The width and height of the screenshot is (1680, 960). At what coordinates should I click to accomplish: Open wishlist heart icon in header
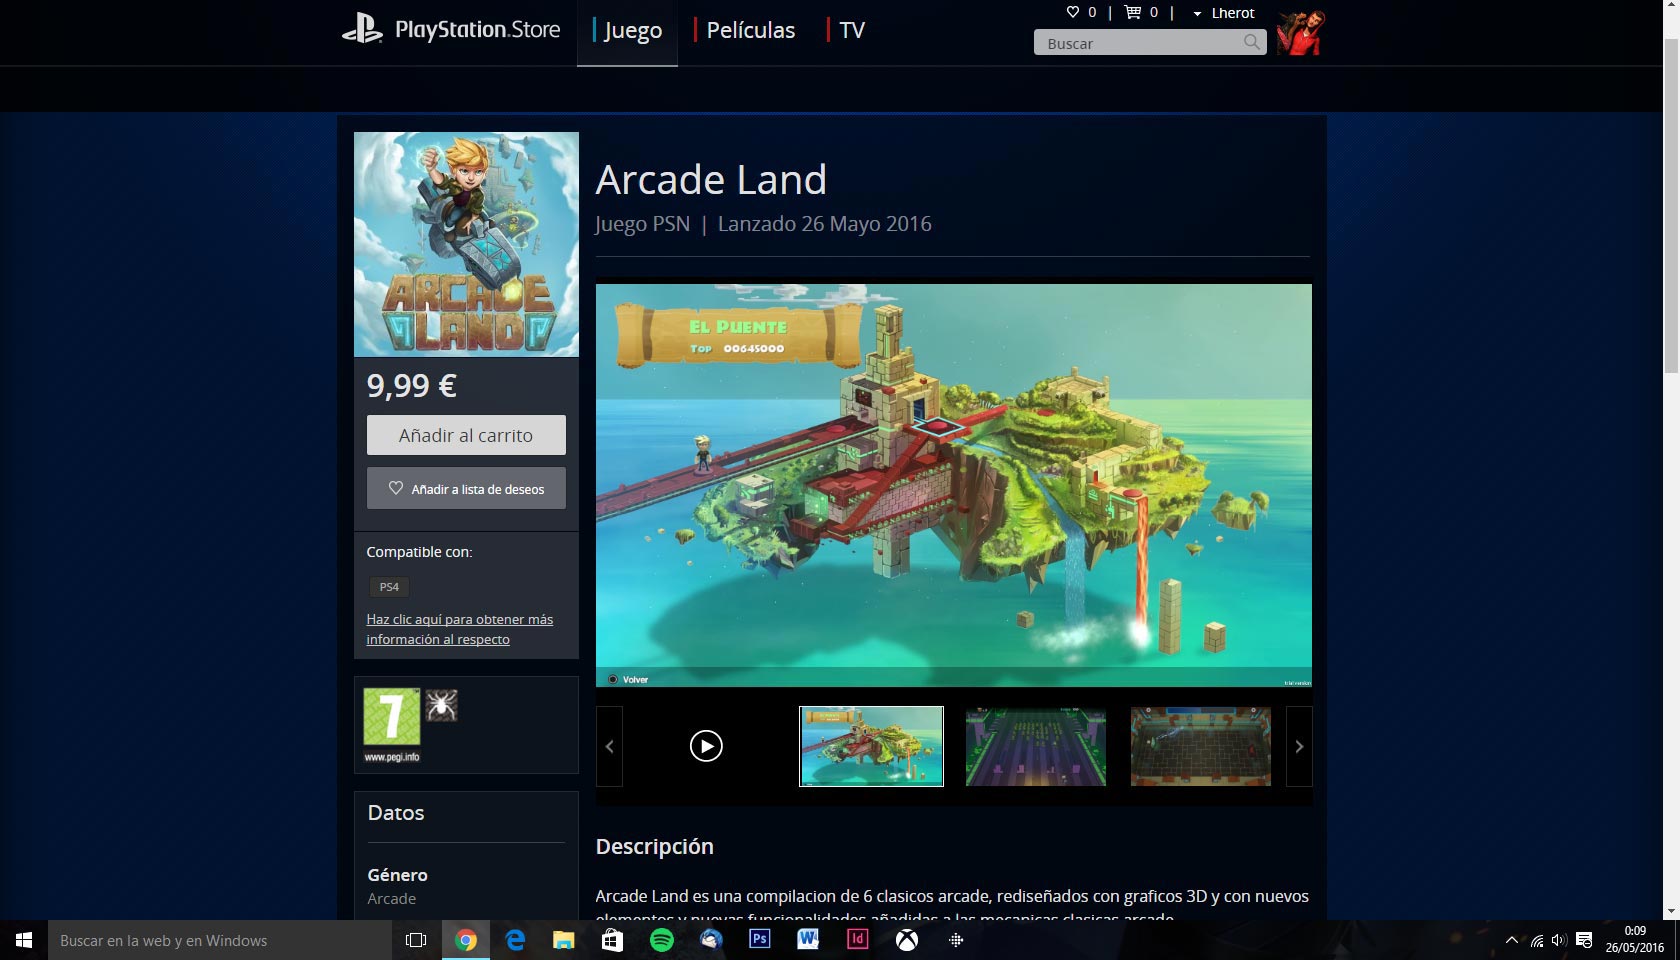click(1073, 12)
